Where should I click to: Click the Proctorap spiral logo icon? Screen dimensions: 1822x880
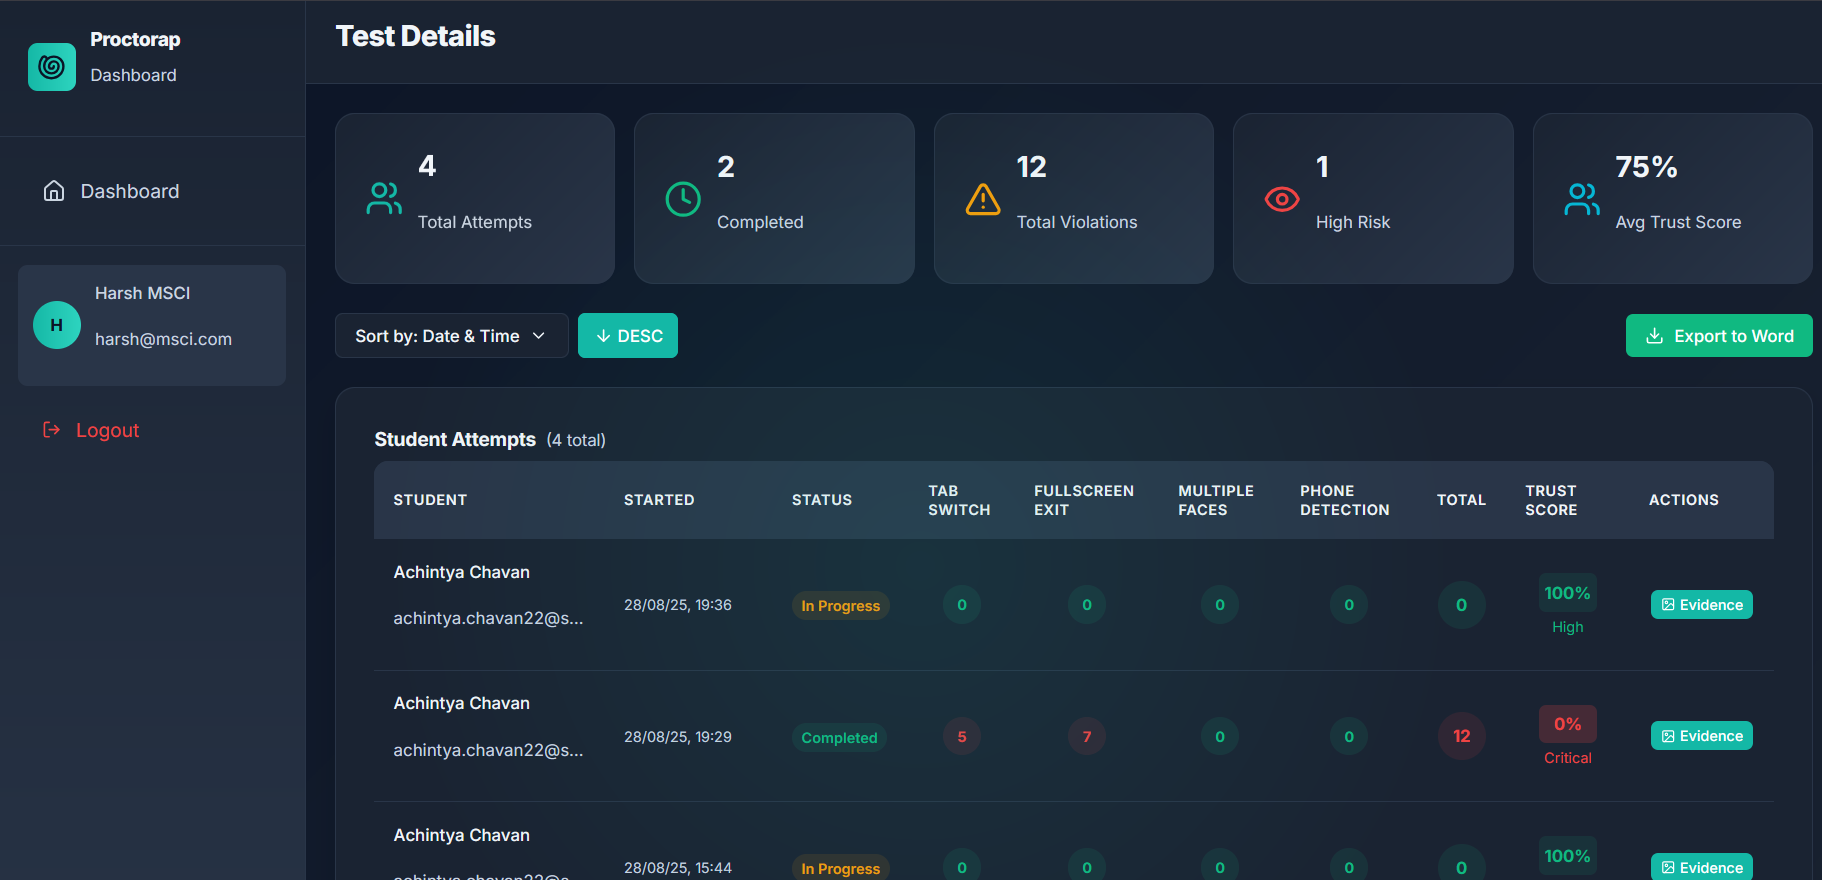52,67
